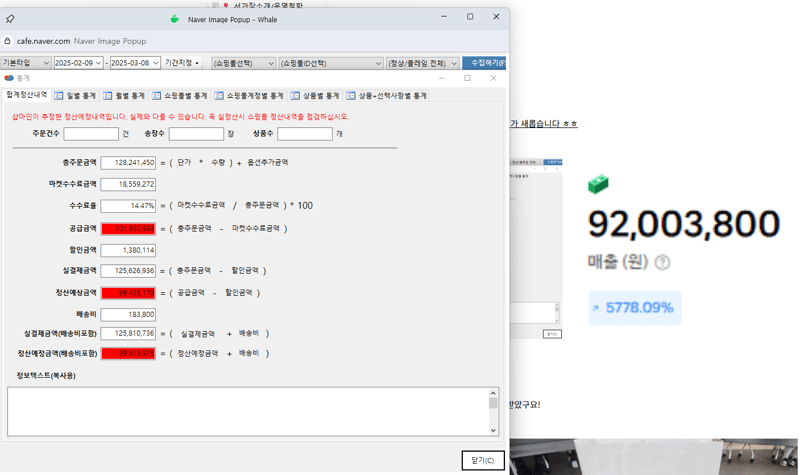Click the red 공급금액 field
Image resolution: width=800 pixels, height=475 pixels.
(128, 229)
